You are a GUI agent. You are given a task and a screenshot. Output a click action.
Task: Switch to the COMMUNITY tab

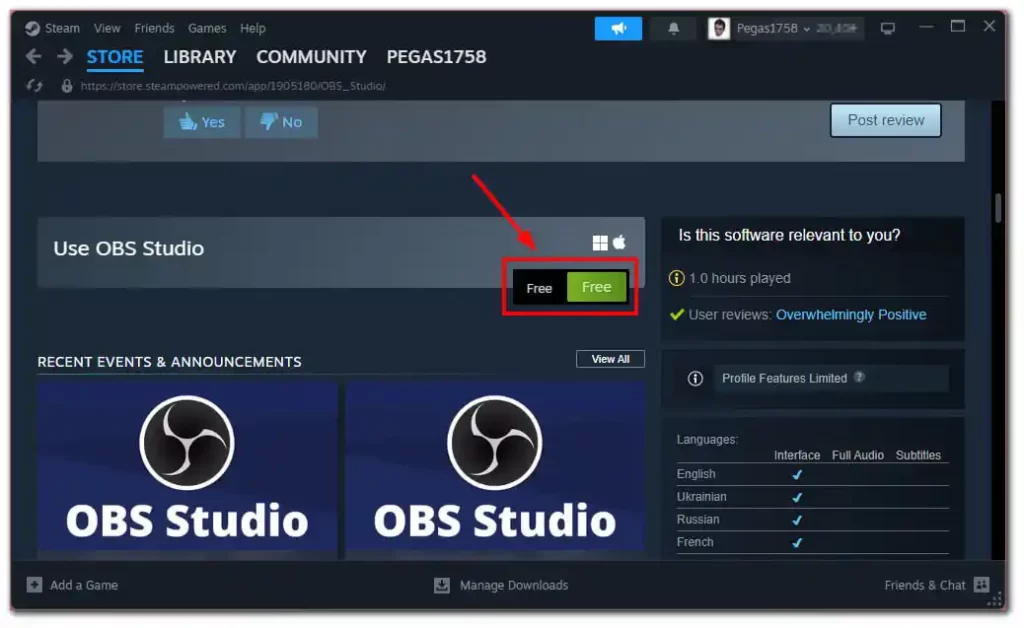pos(311,57)
